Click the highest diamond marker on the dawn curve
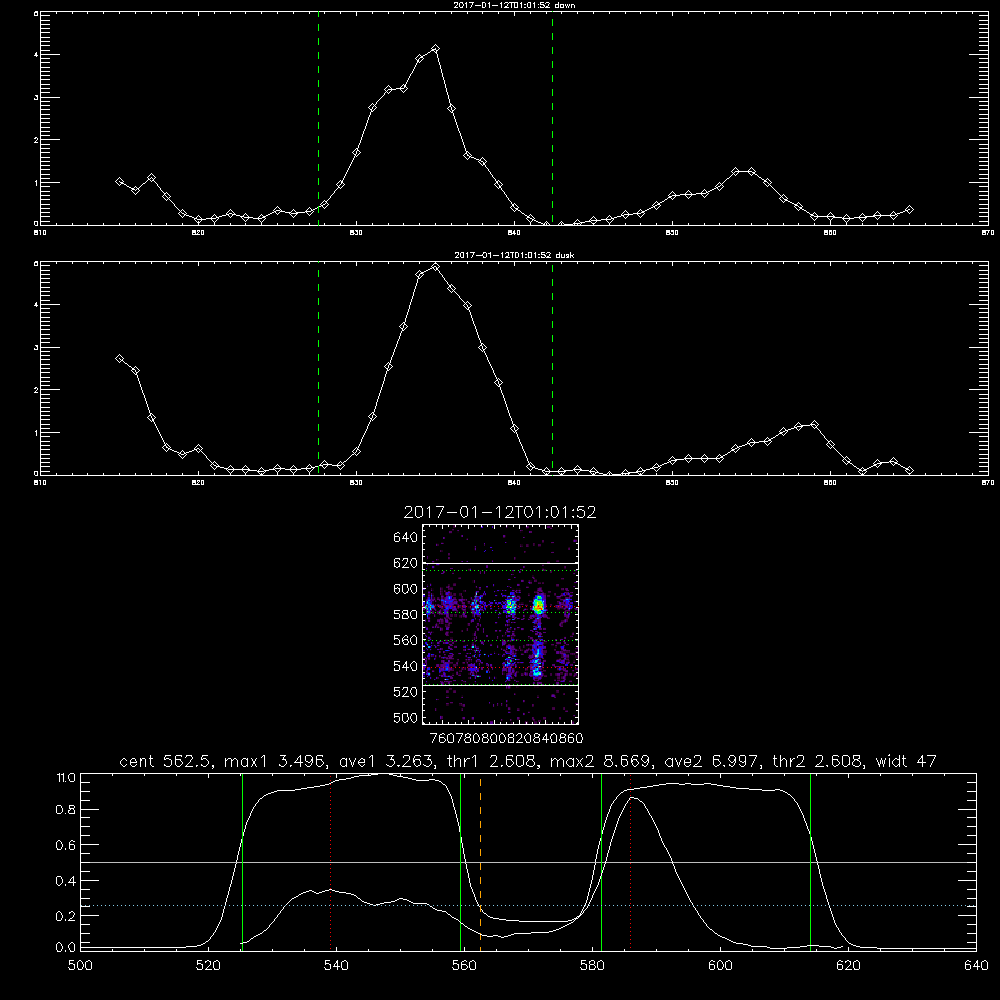Viewport: 1000px width, 1000px height. coord(436,48)
